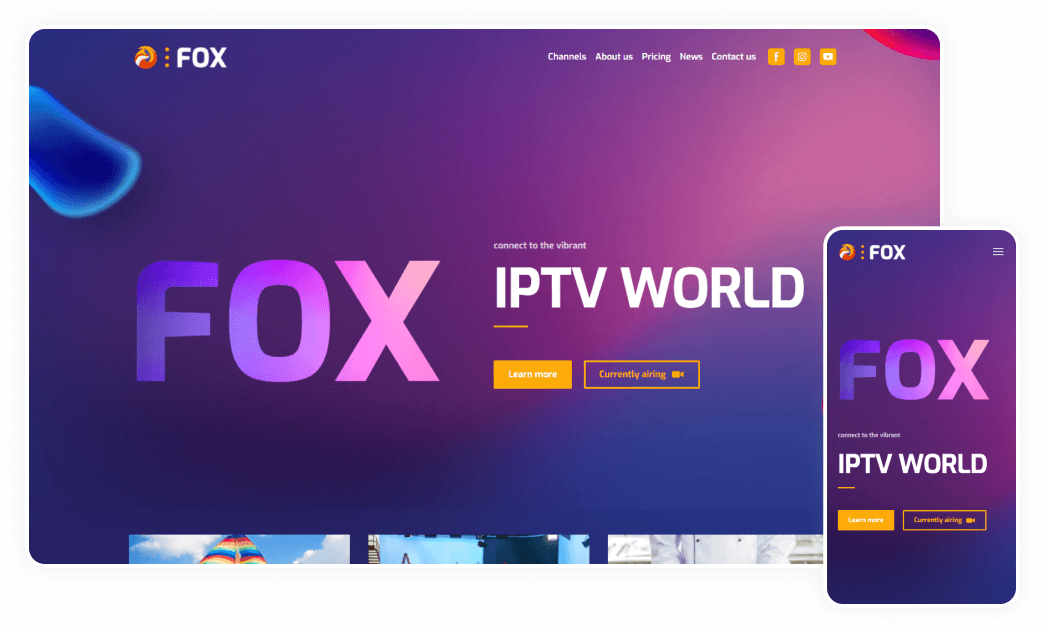This screenshot has height=631, width=1043.
Task: Go to the Channels nav item
Action: pyautogui.click(x=567, y=57)
